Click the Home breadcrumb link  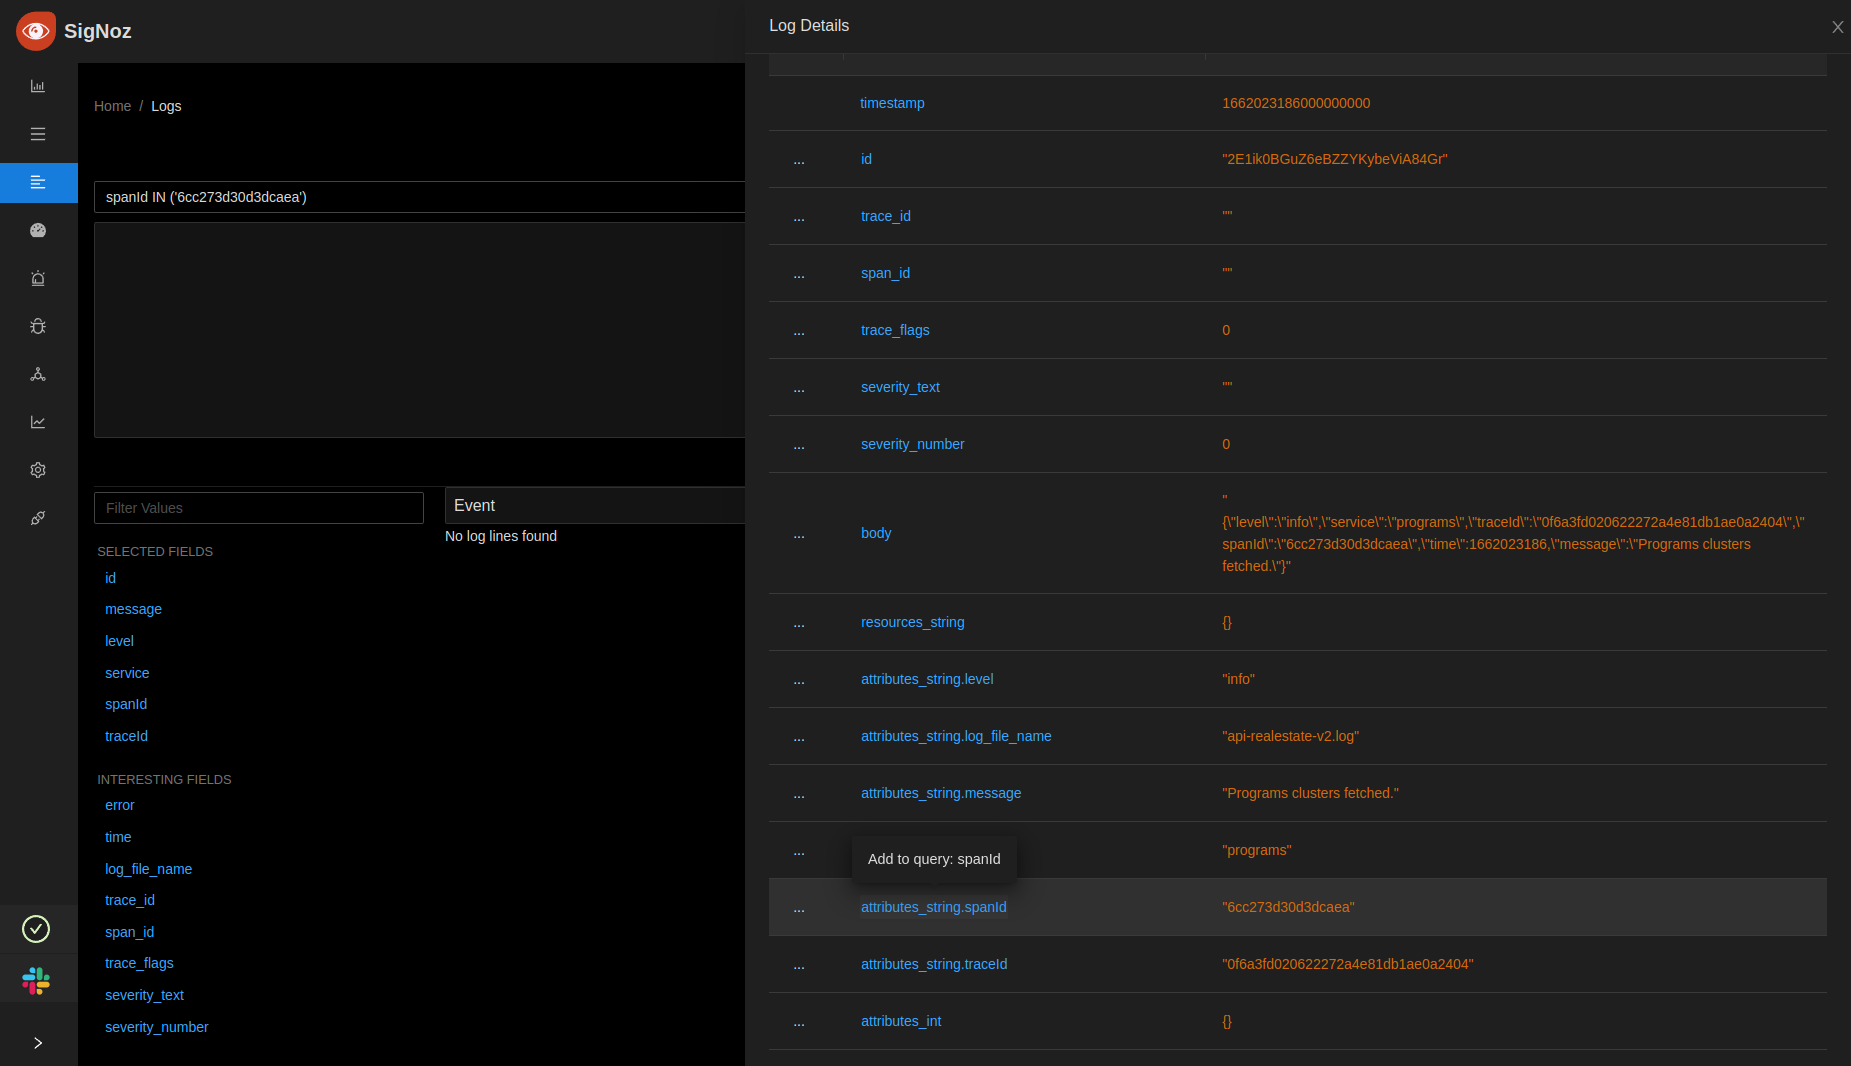point(112,106)
